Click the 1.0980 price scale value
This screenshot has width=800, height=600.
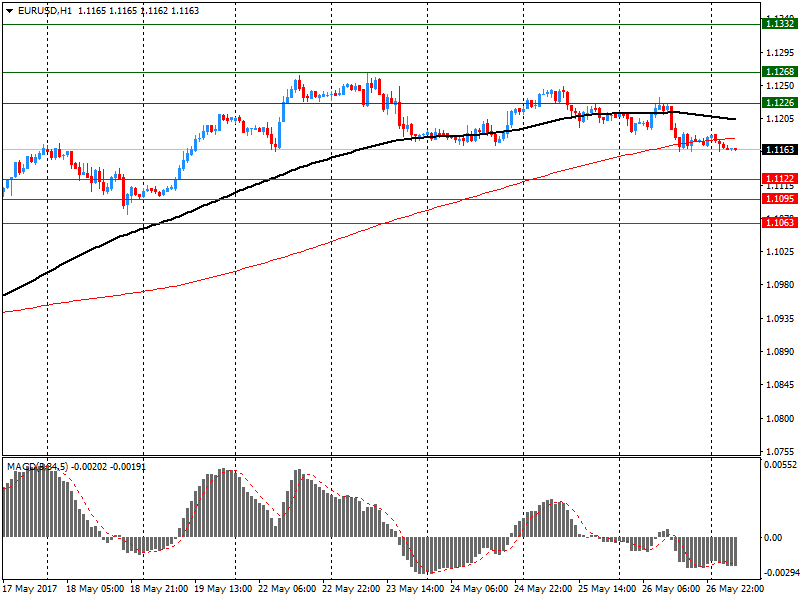point(781,285)
